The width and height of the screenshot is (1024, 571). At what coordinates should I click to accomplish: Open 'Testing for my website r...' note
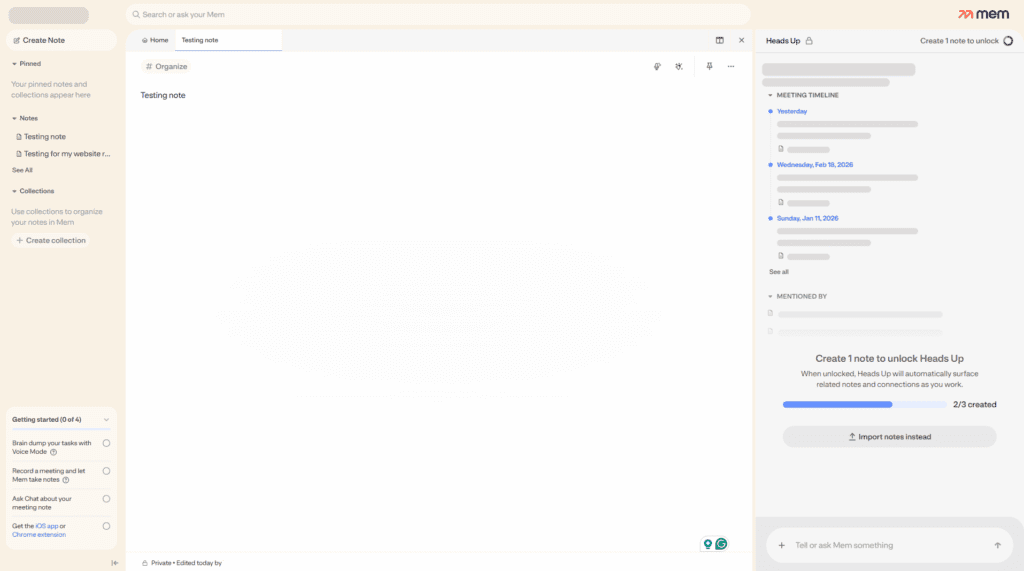pyautogui.click(x=61, y=154)
